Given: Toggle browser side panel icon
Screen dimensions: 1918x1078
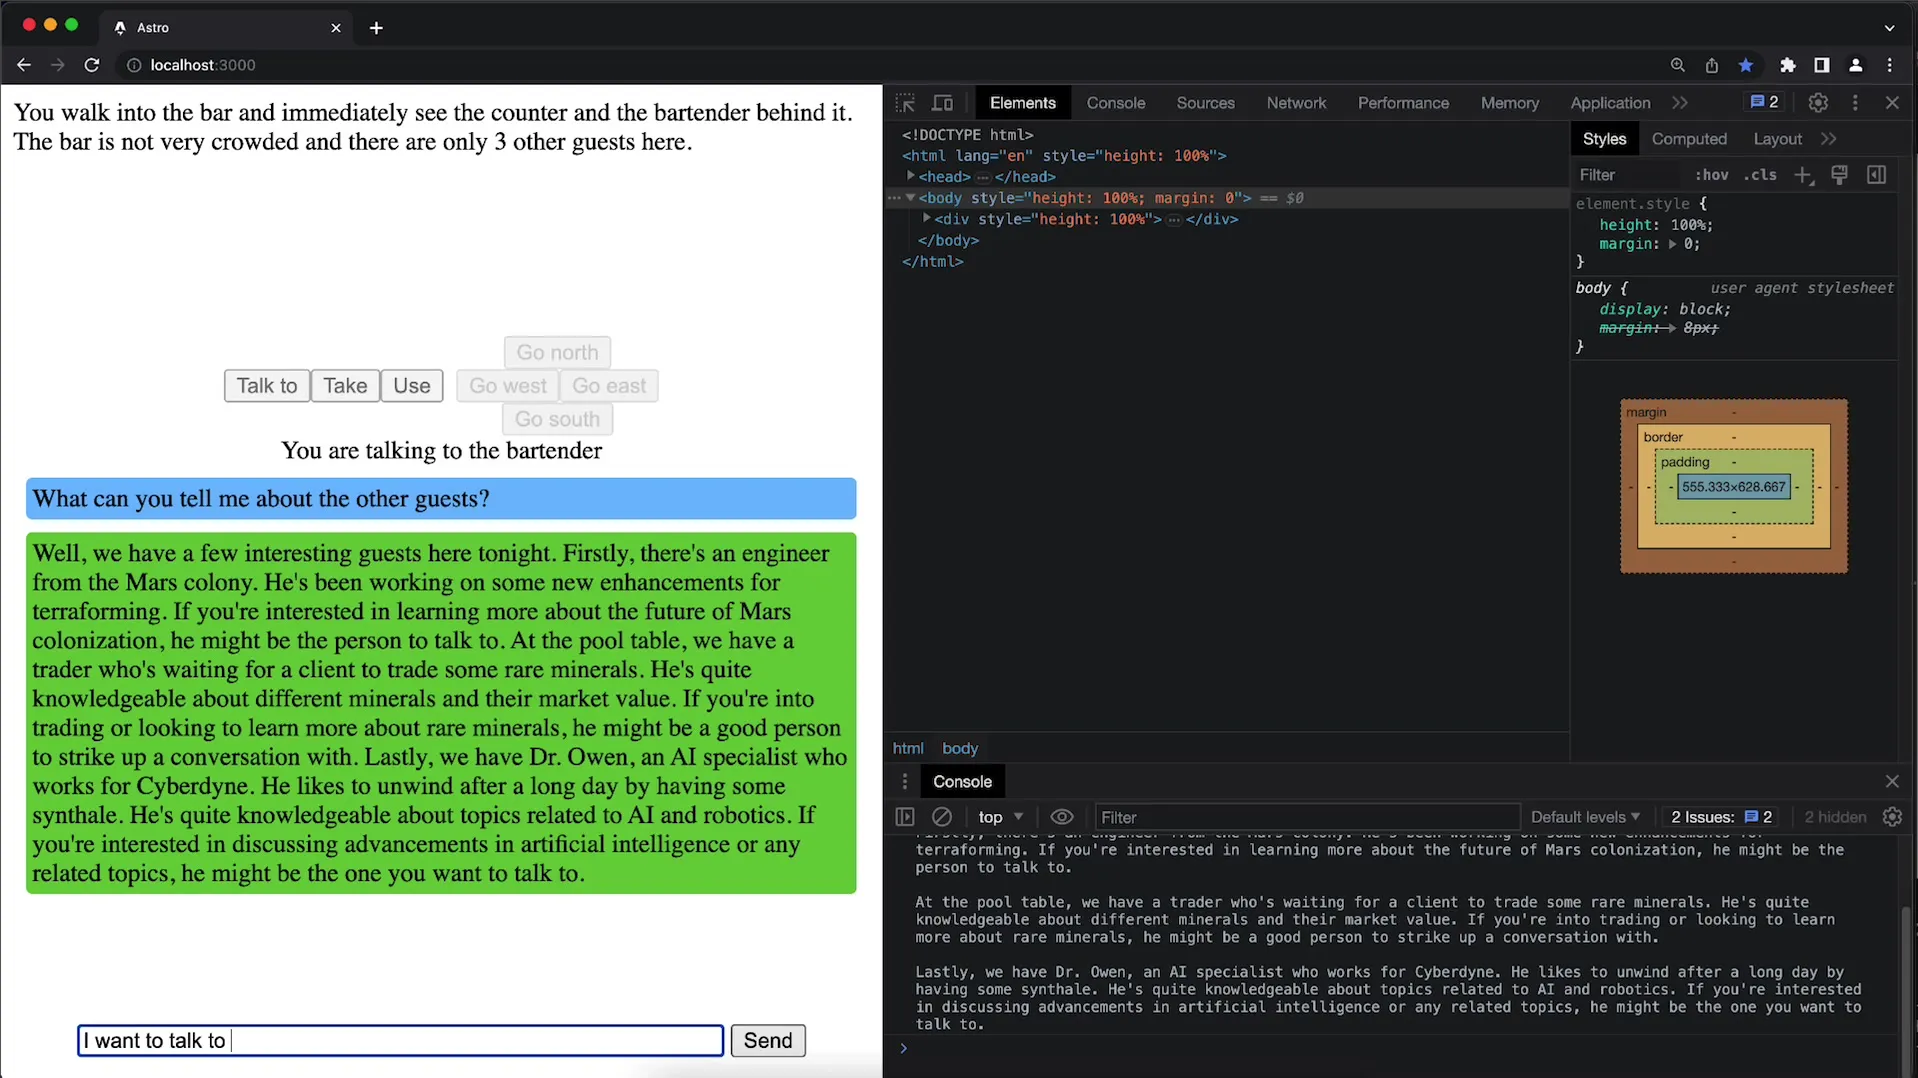Looking at the screenshot, I should pos(1822,65).
